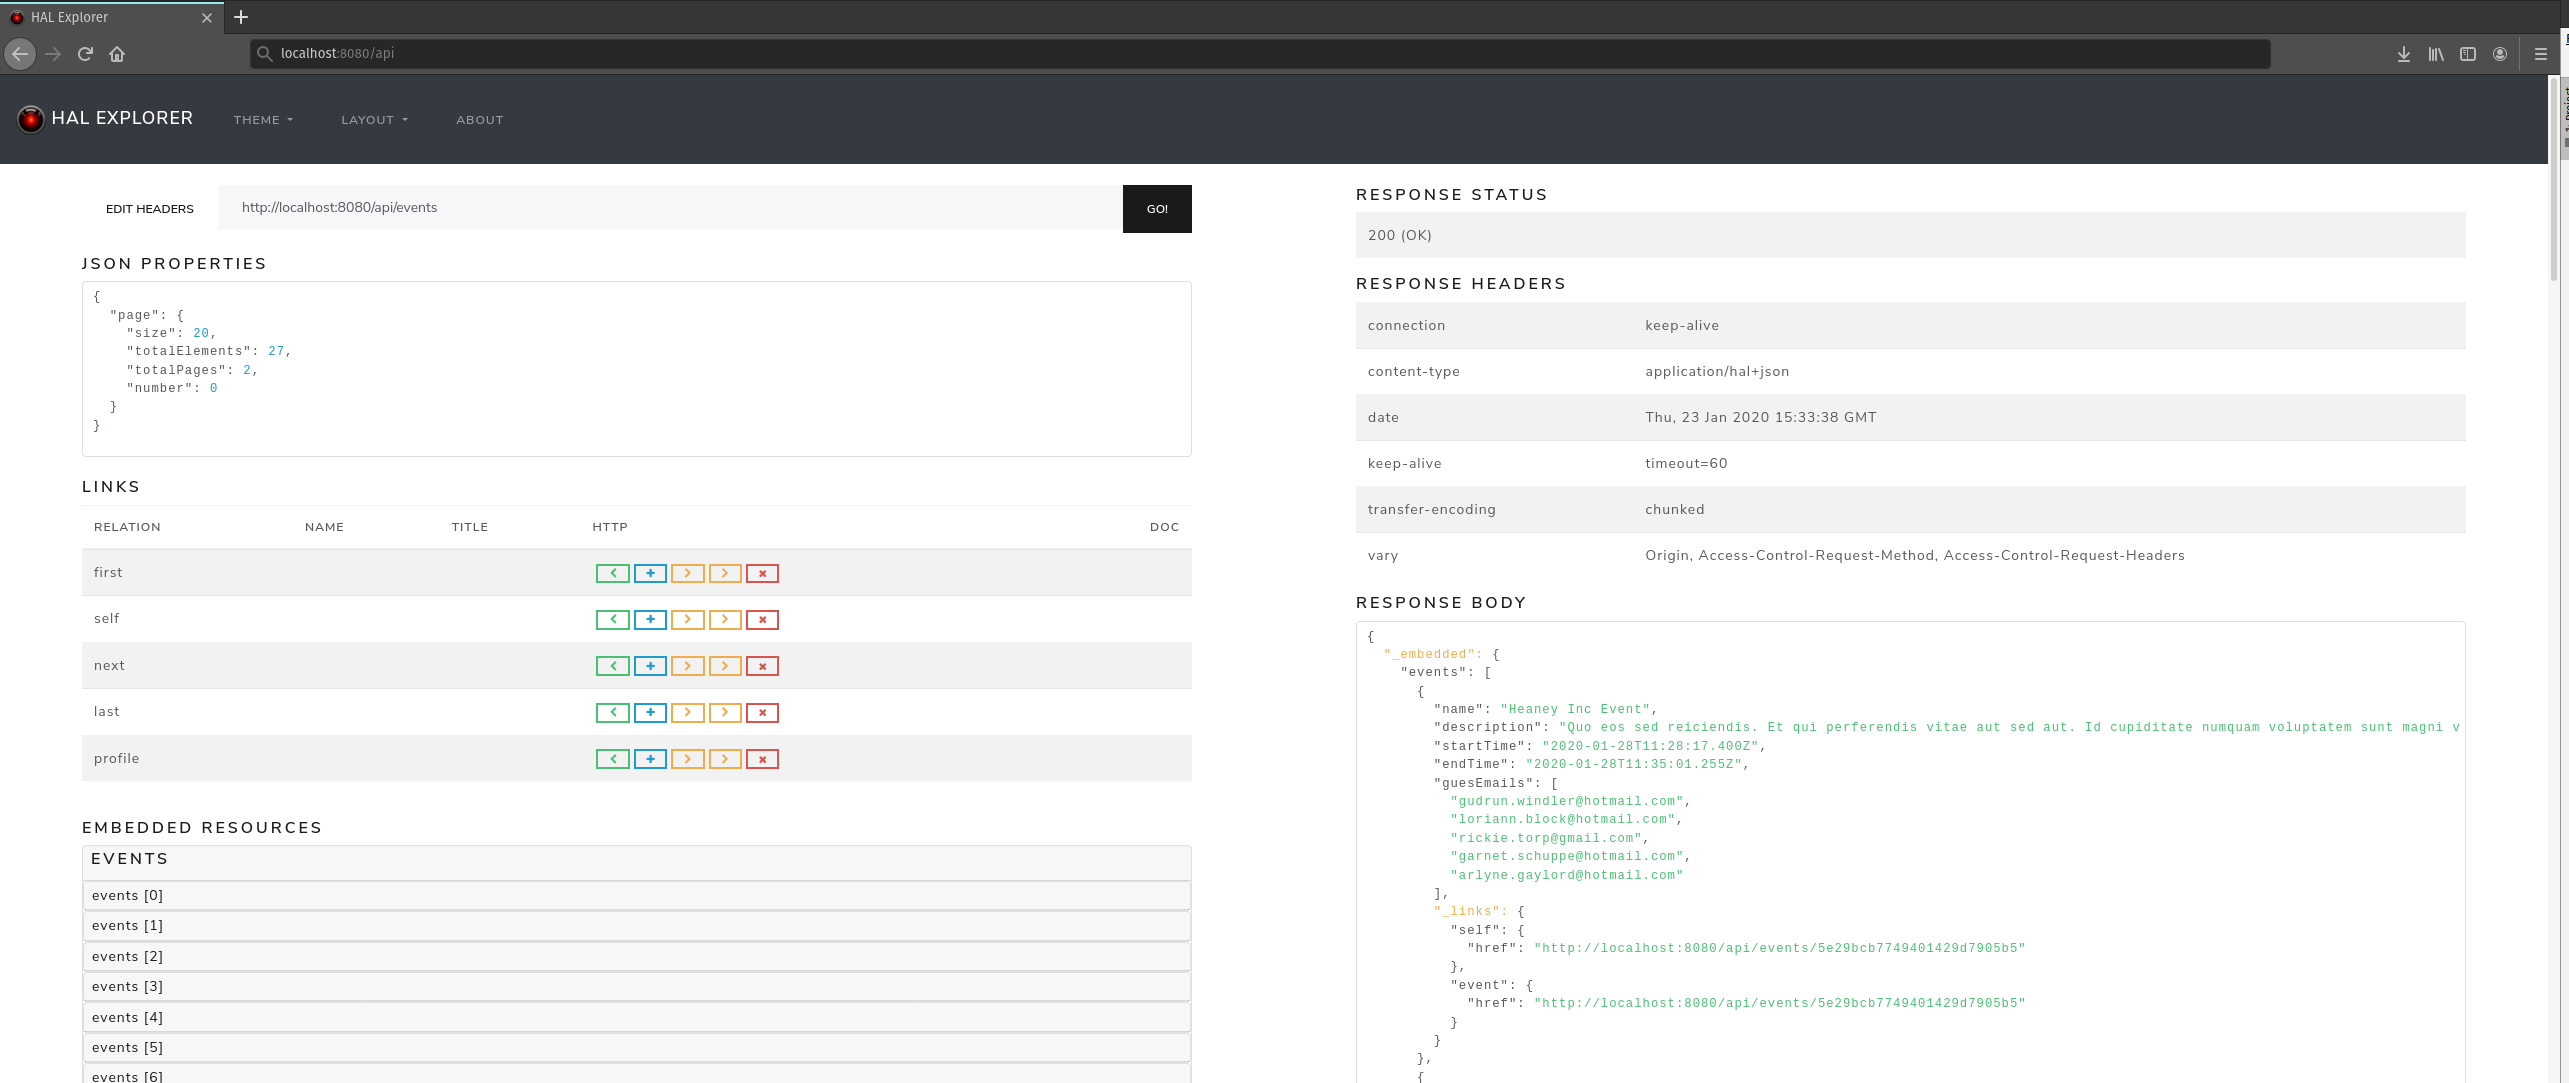This screenshot has width=2569, height=1083.
Task: Open the About menu item
Action: pos(480,120)
